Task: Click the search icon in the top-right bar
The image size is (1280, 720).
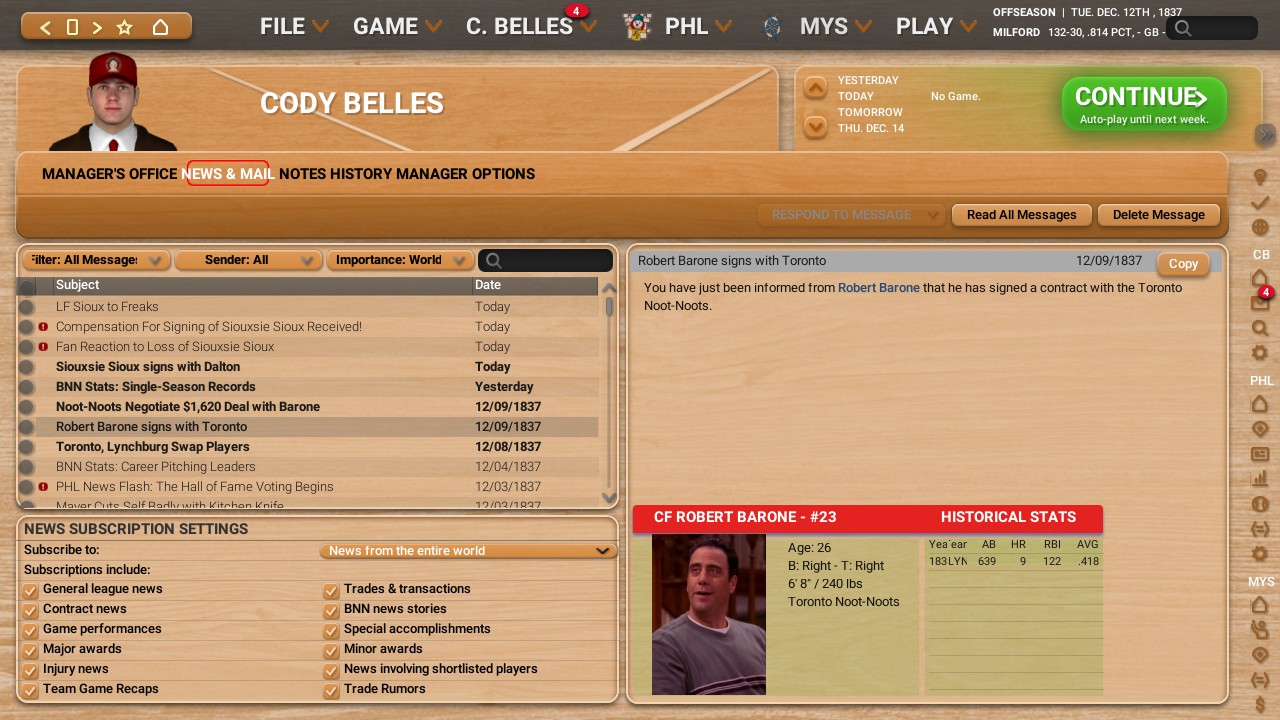Action: [1183, 28]
